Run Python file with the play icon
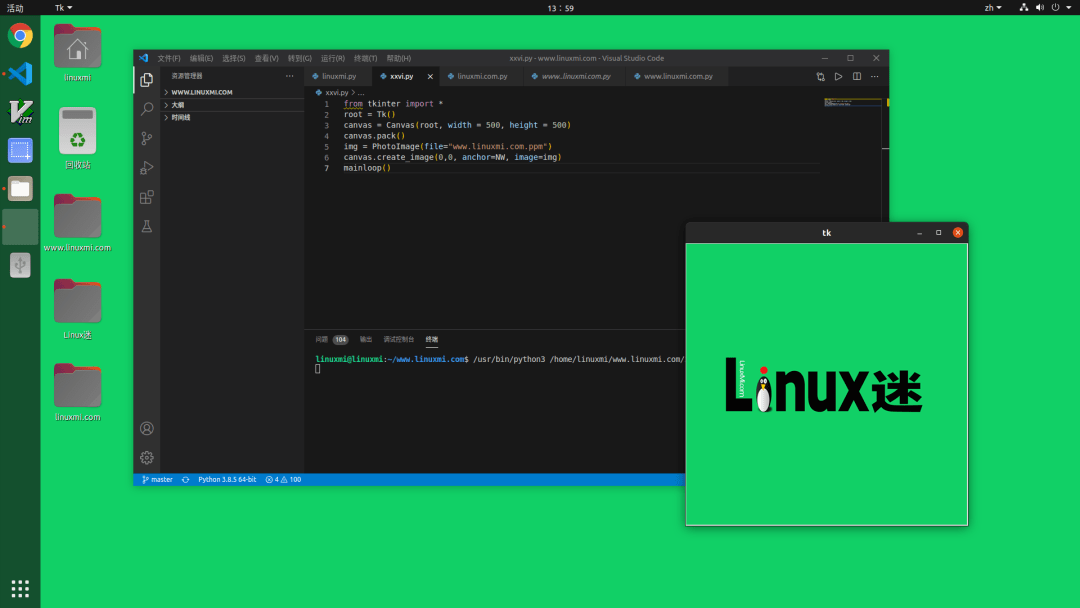 point(838,76)
